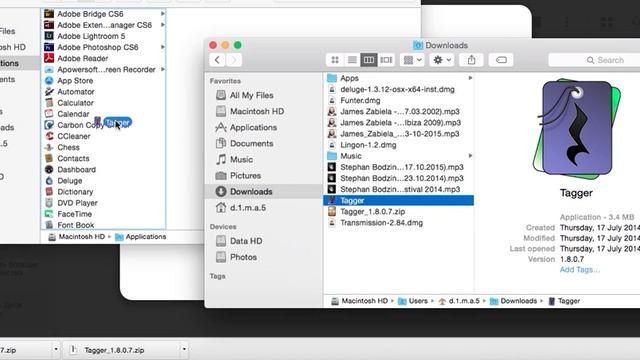The height and width of the screenshot is (360, 640).
Task: Select column view in Downloads toolbar
Action: 369,60
